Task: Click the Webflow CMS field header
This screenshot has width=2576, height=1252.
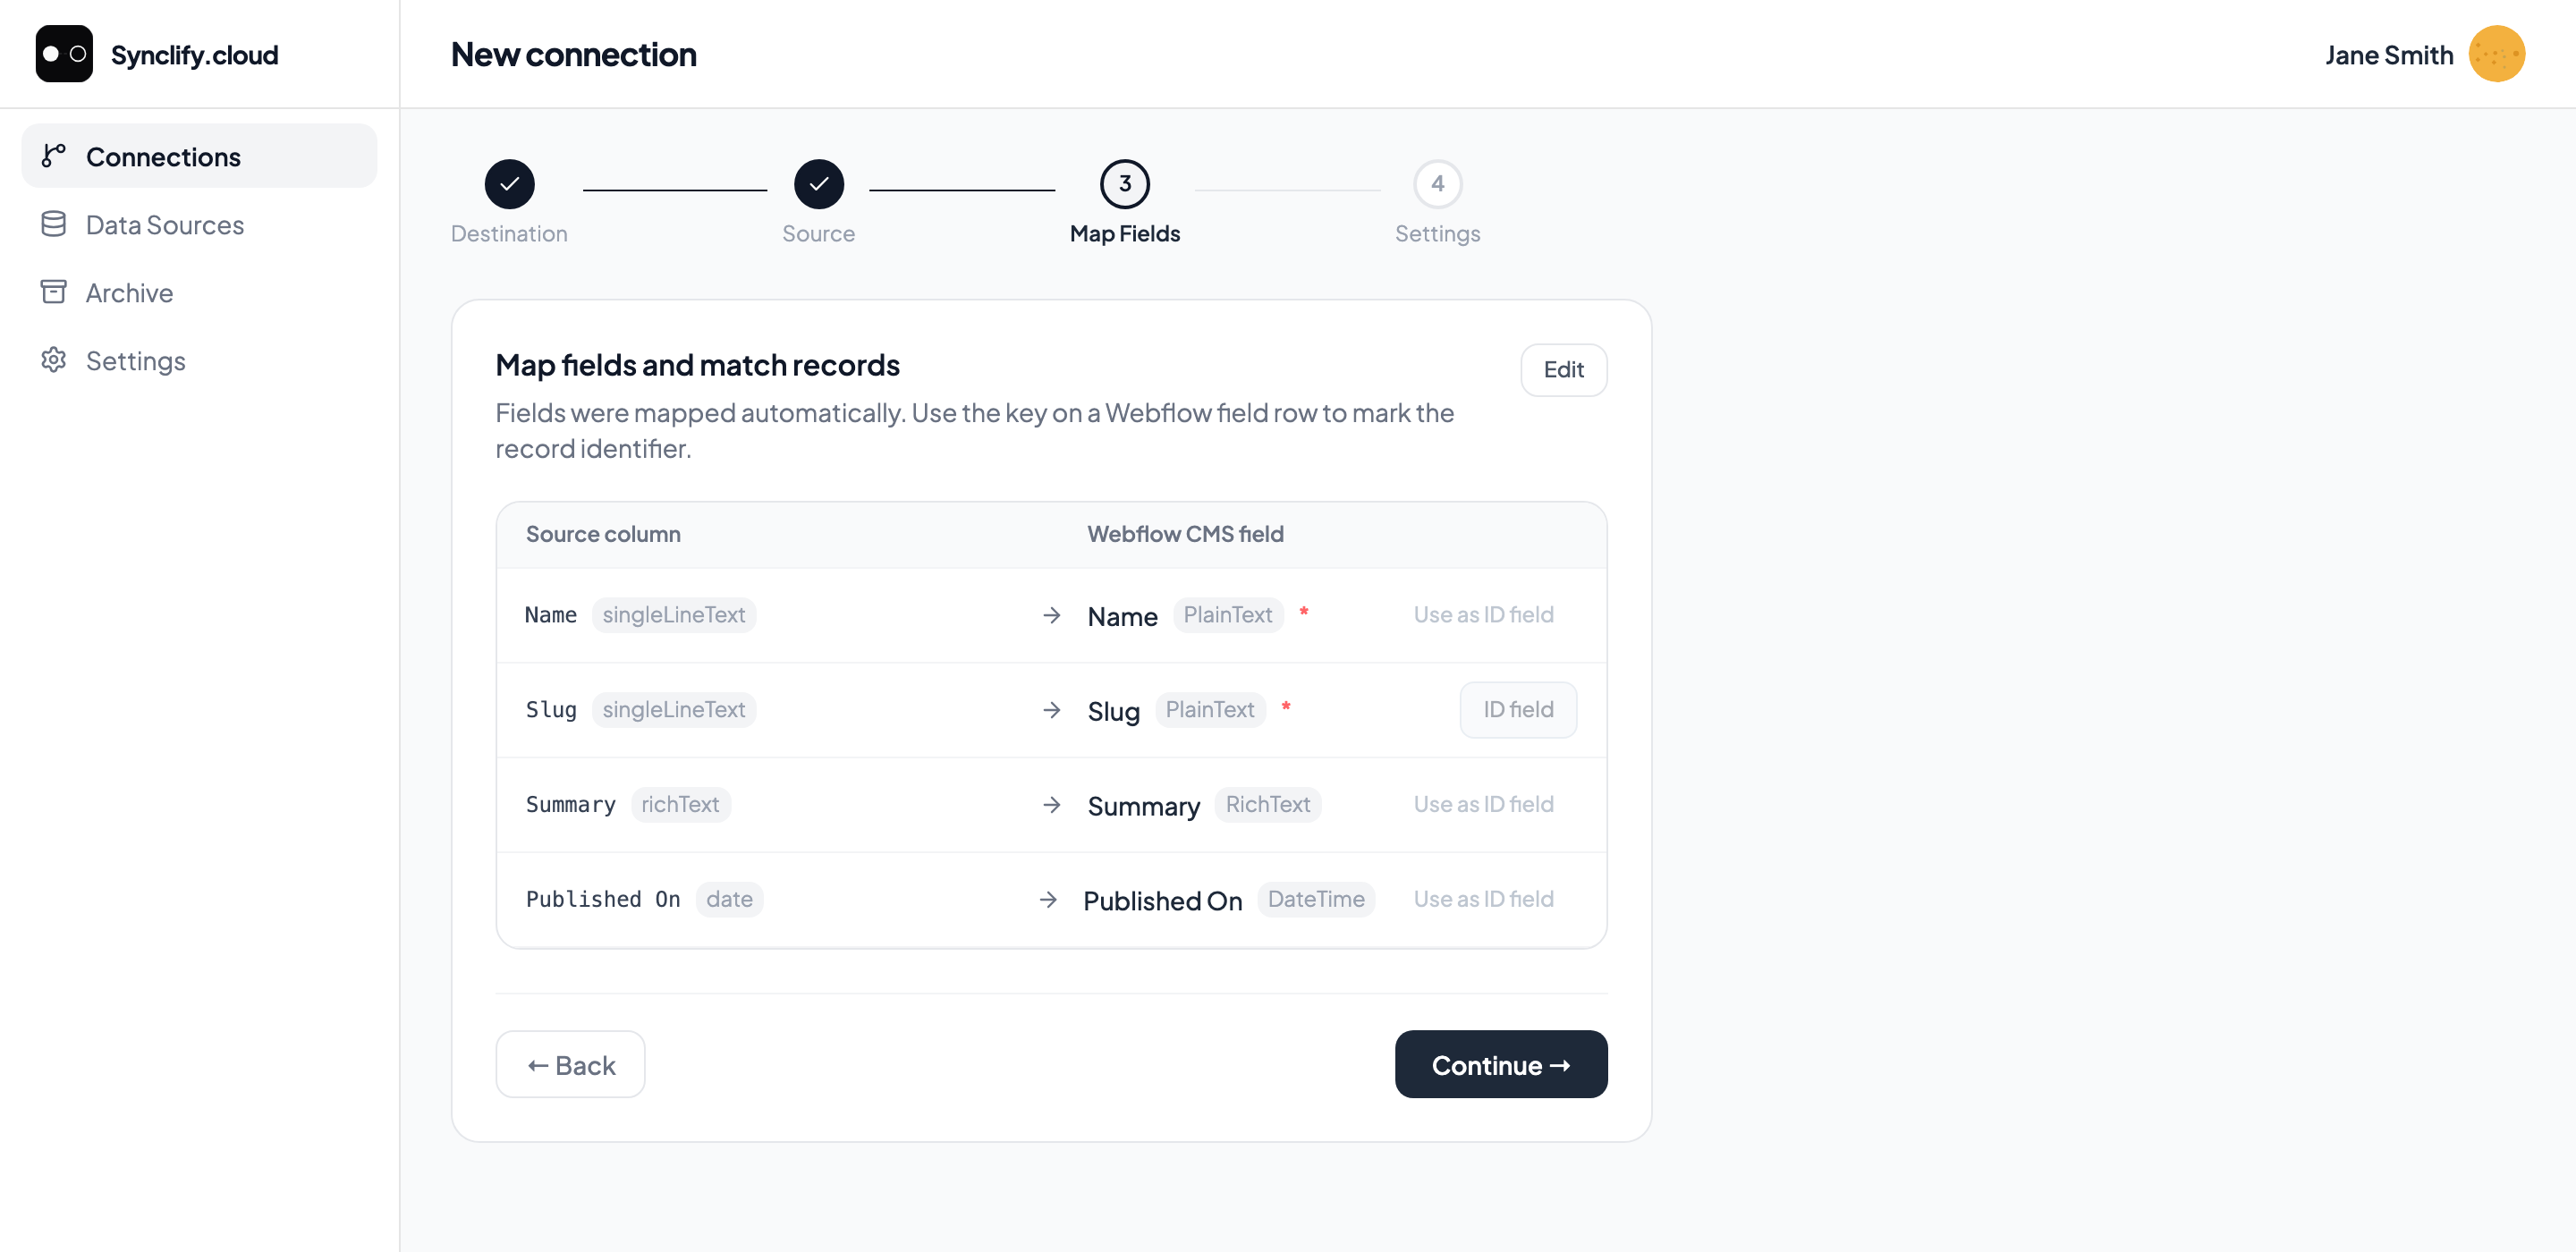Action: [1185, 535]
